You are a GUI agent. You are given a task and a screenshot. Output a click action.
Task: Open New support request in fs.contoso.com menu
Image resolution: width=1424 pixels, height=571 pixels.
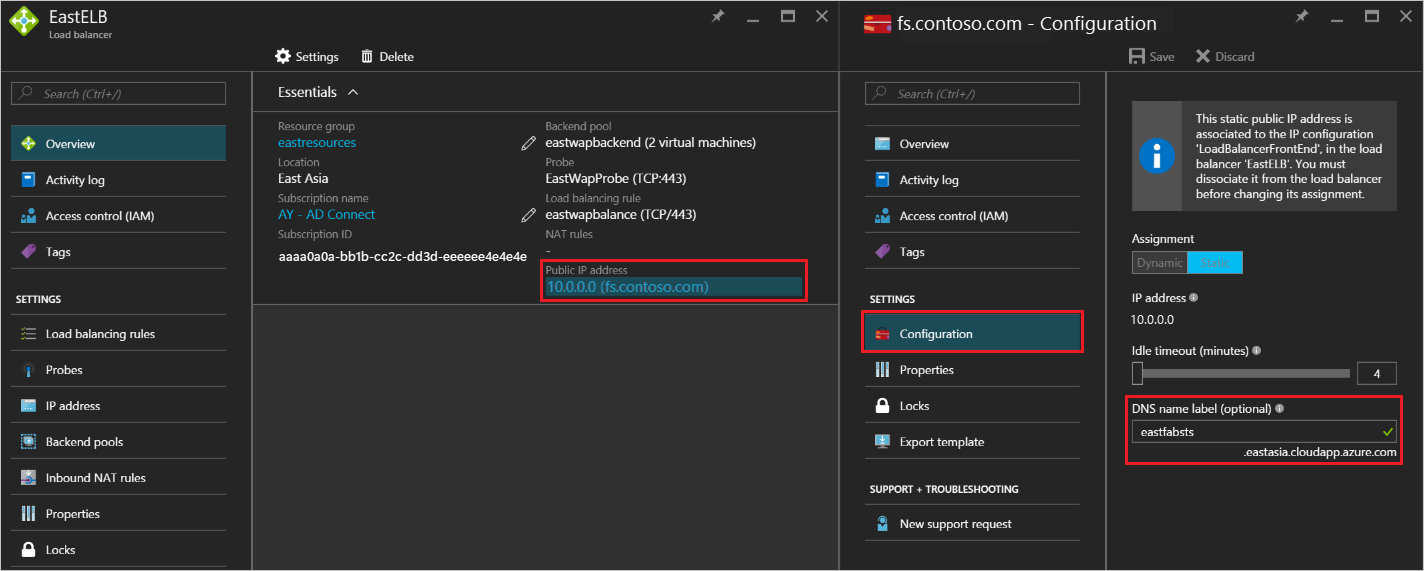(x=972, y=524)
